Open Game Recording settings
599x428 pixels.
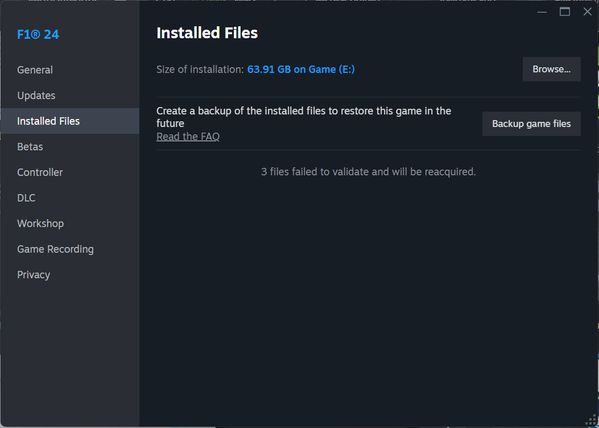tap(70, 249)
